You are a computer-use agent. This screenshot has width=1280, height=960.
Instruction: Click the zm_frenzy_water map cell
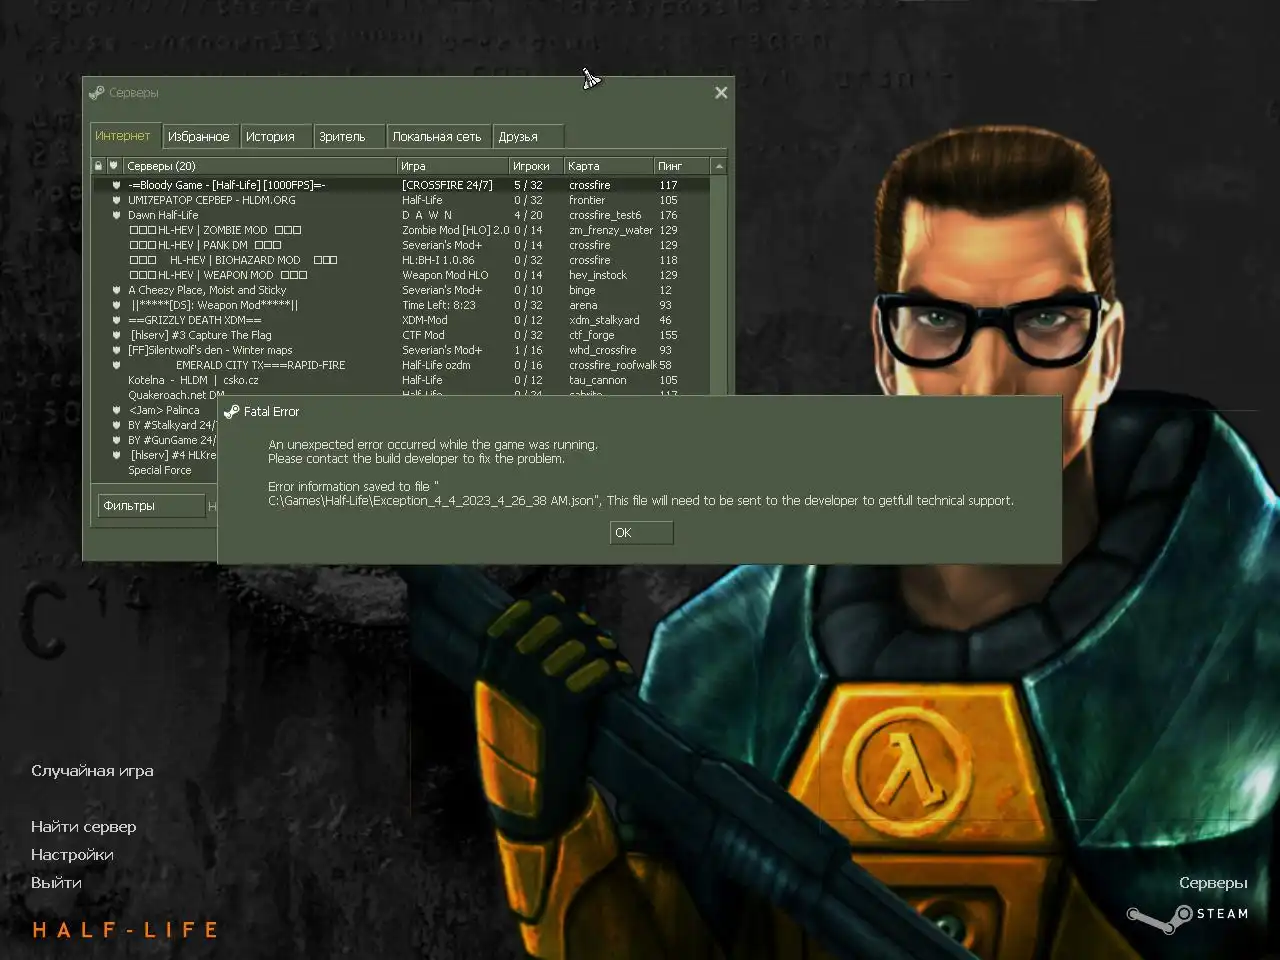click(x=611, y=230)
